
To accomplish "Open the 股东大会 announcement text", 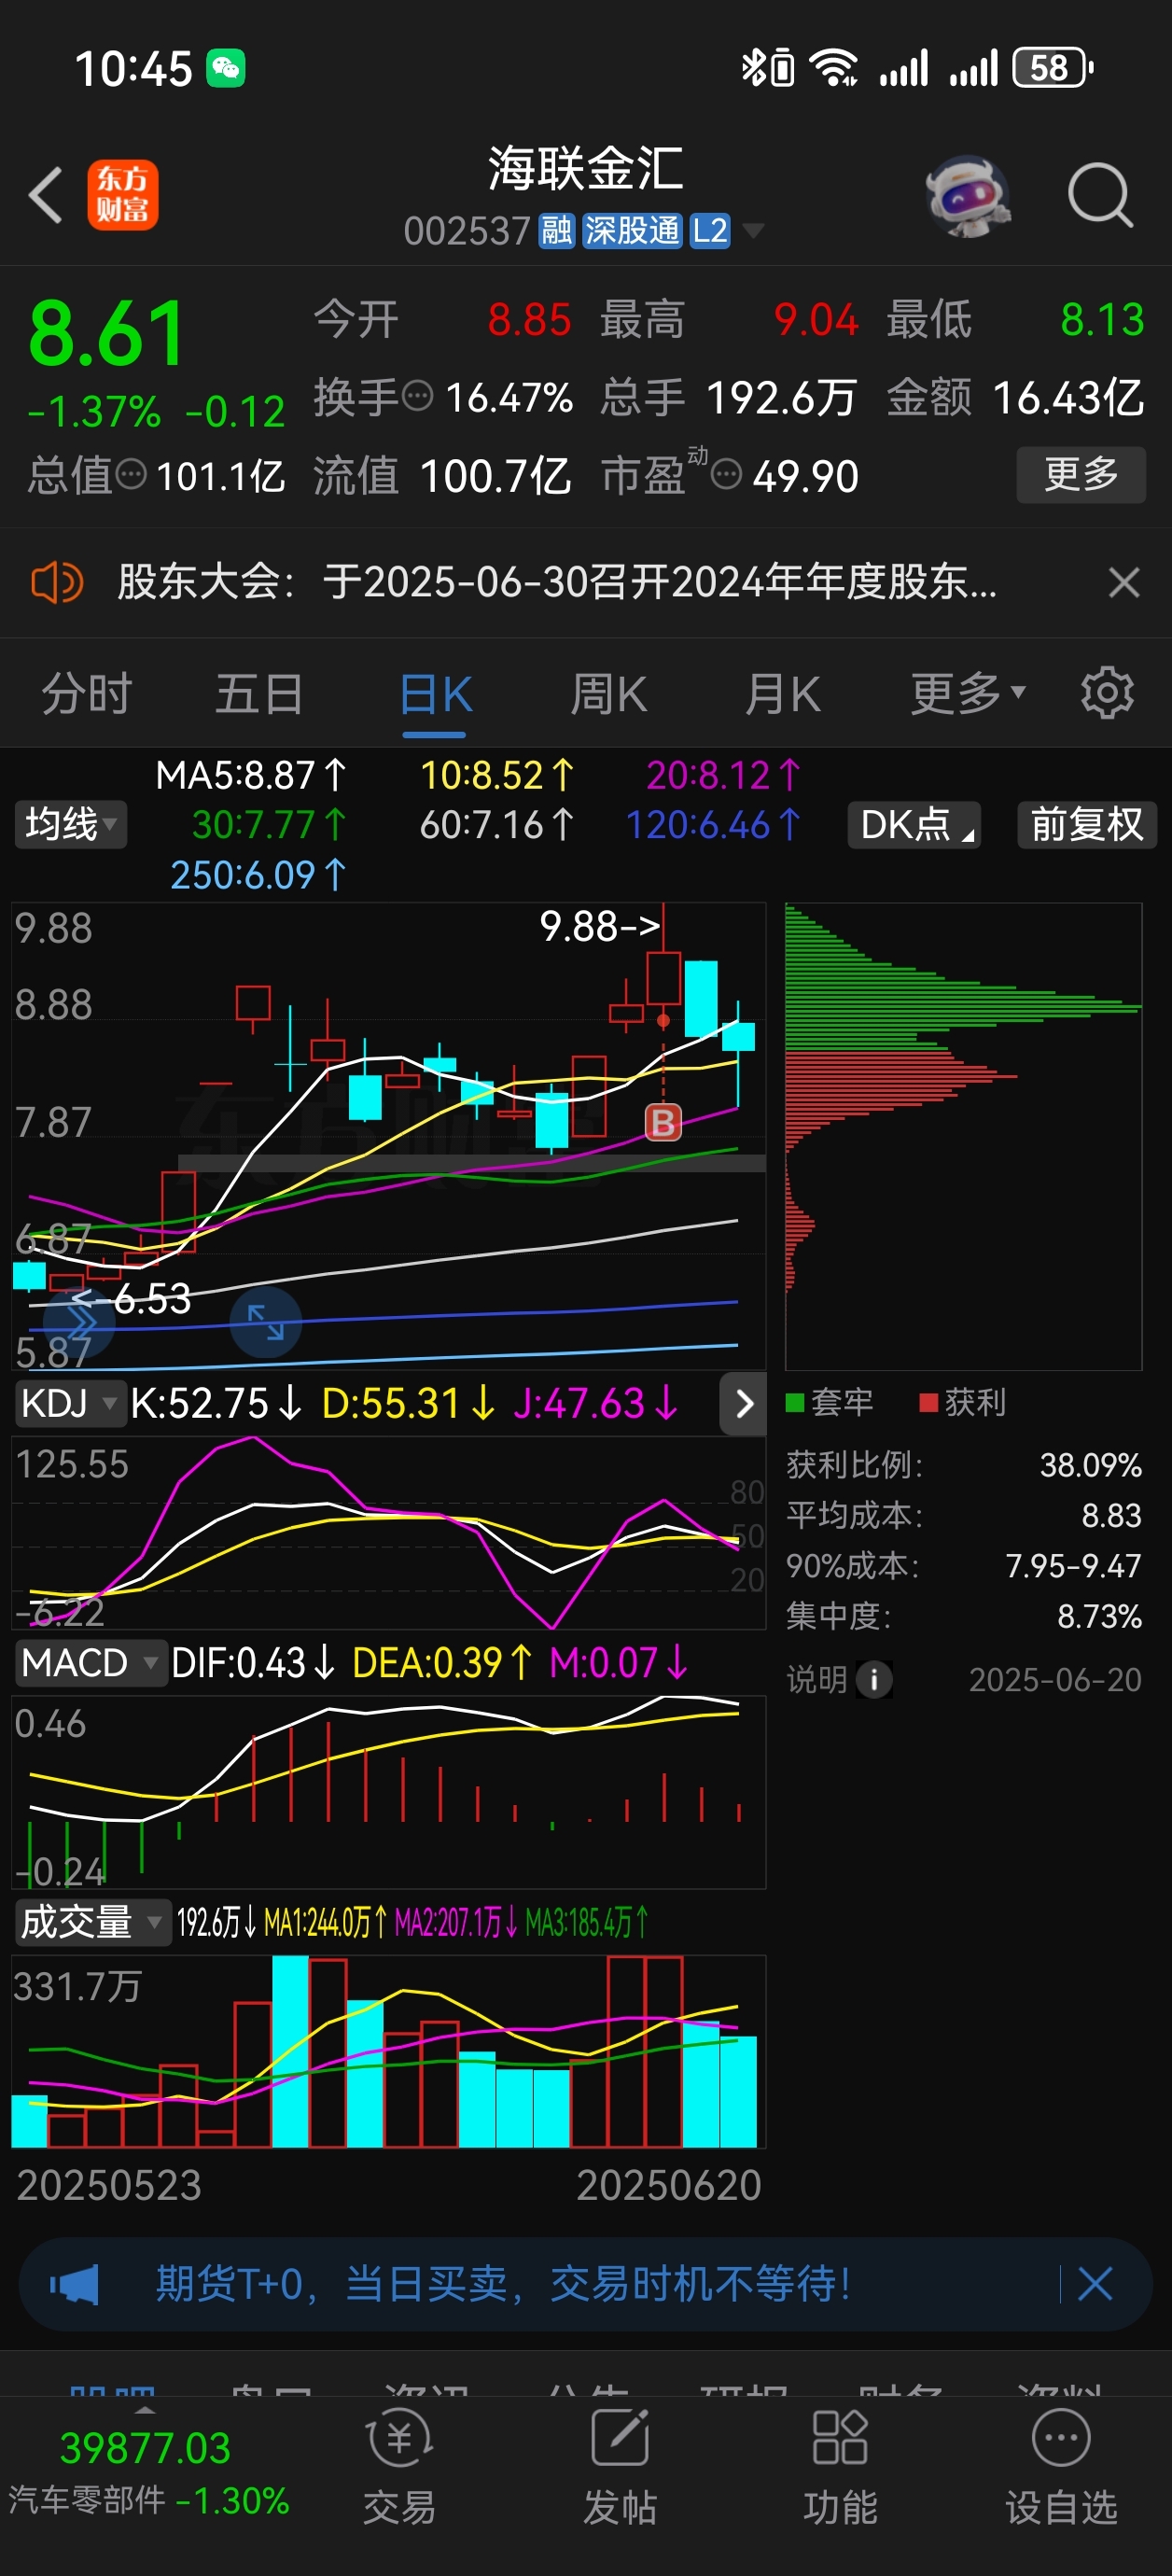I will 557,582.
